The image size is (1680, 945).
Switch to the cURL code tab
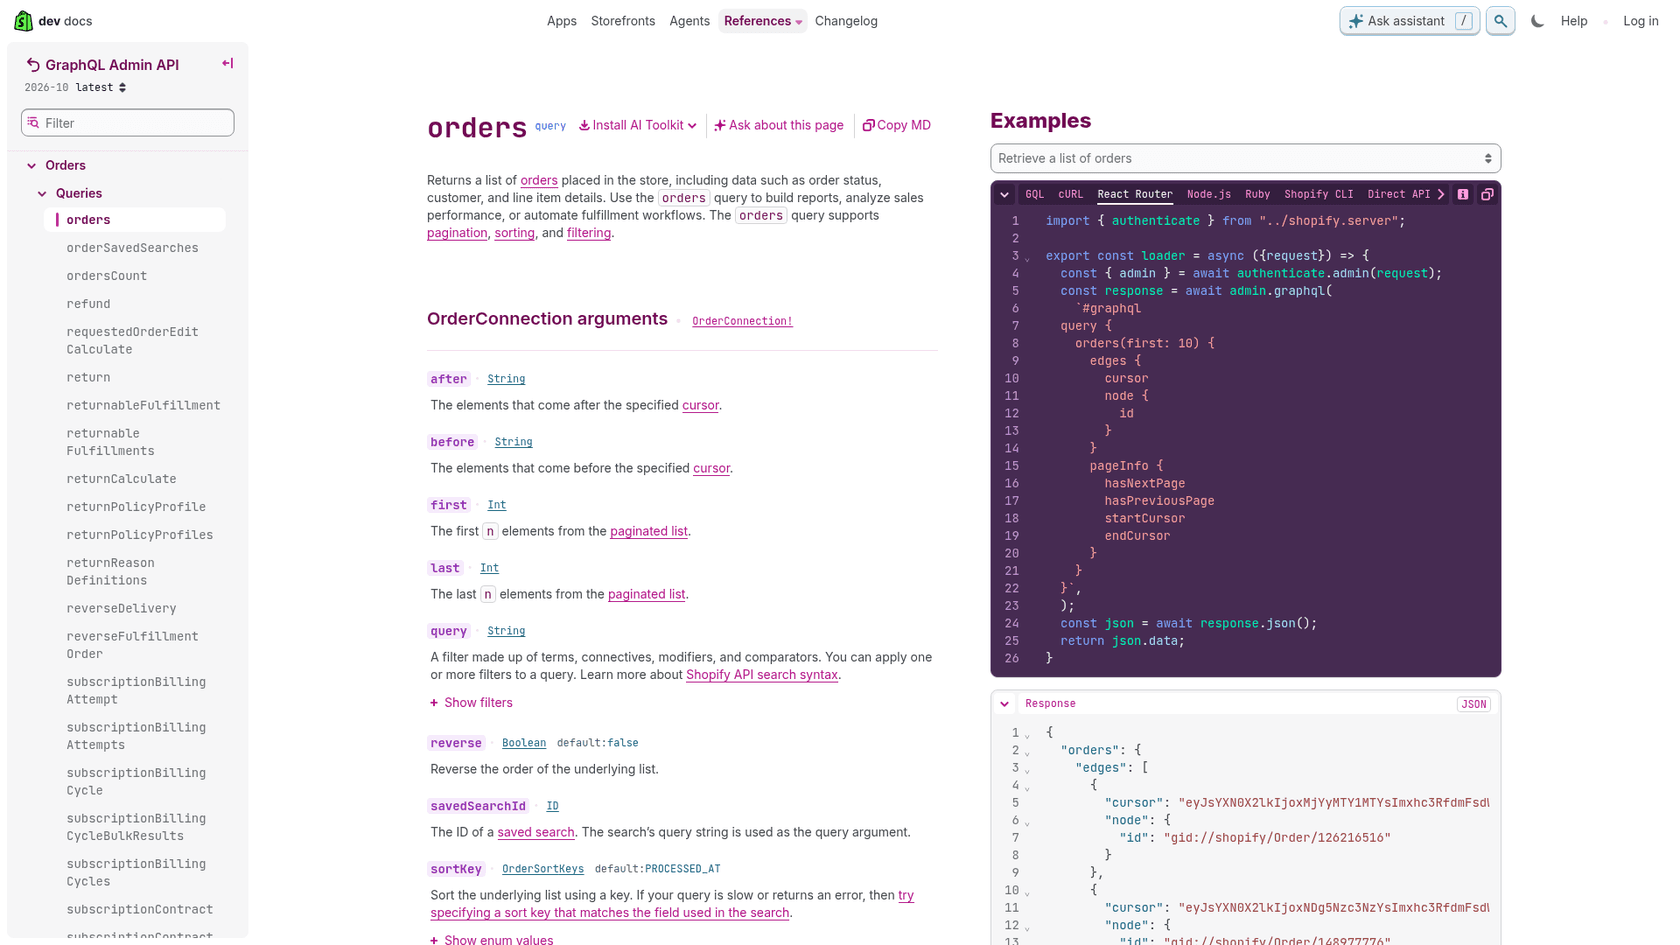1070,194
